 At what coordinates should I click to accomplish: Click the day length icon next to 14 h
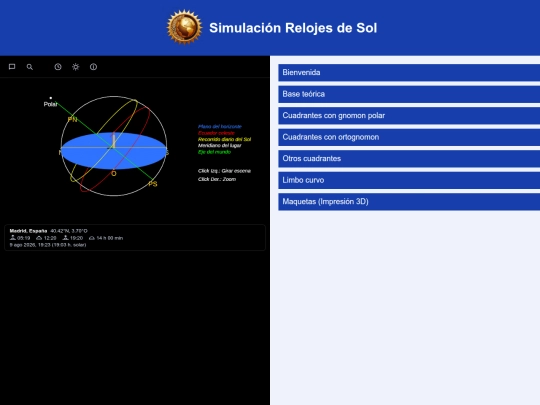tap(92, 238)
